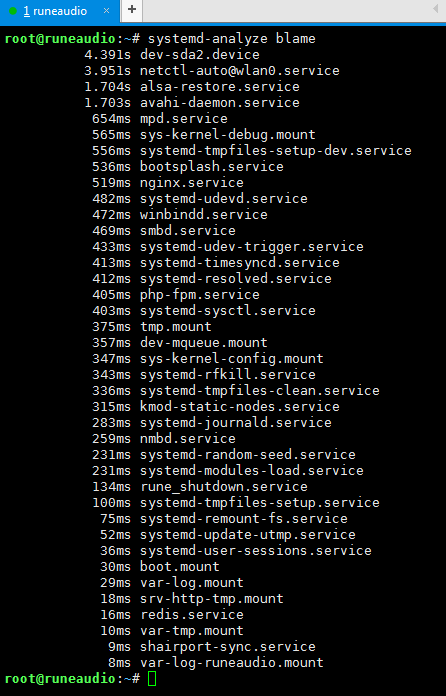Click the smbd.service line
The image size is (446, 696).
(164, 230)
